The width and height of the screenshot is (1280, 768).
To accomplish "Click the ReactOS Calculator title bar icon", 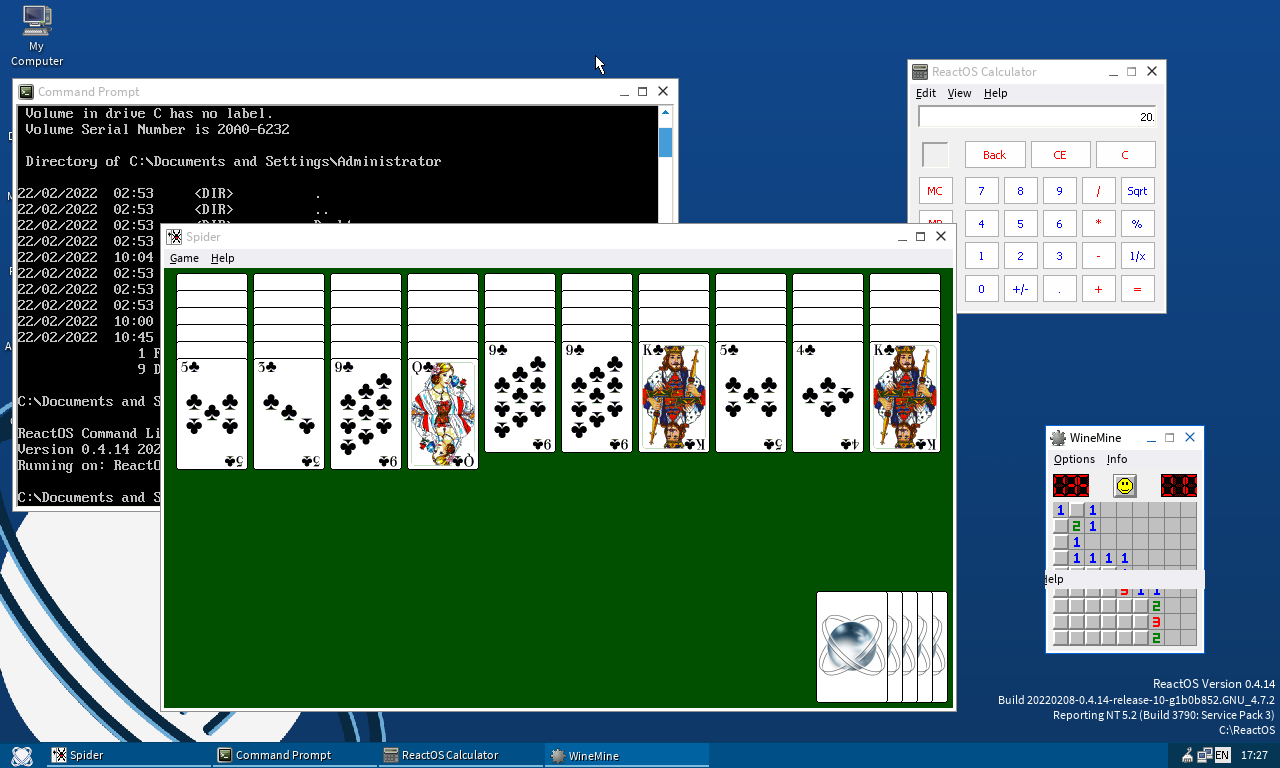I will (x=920, y=72).
